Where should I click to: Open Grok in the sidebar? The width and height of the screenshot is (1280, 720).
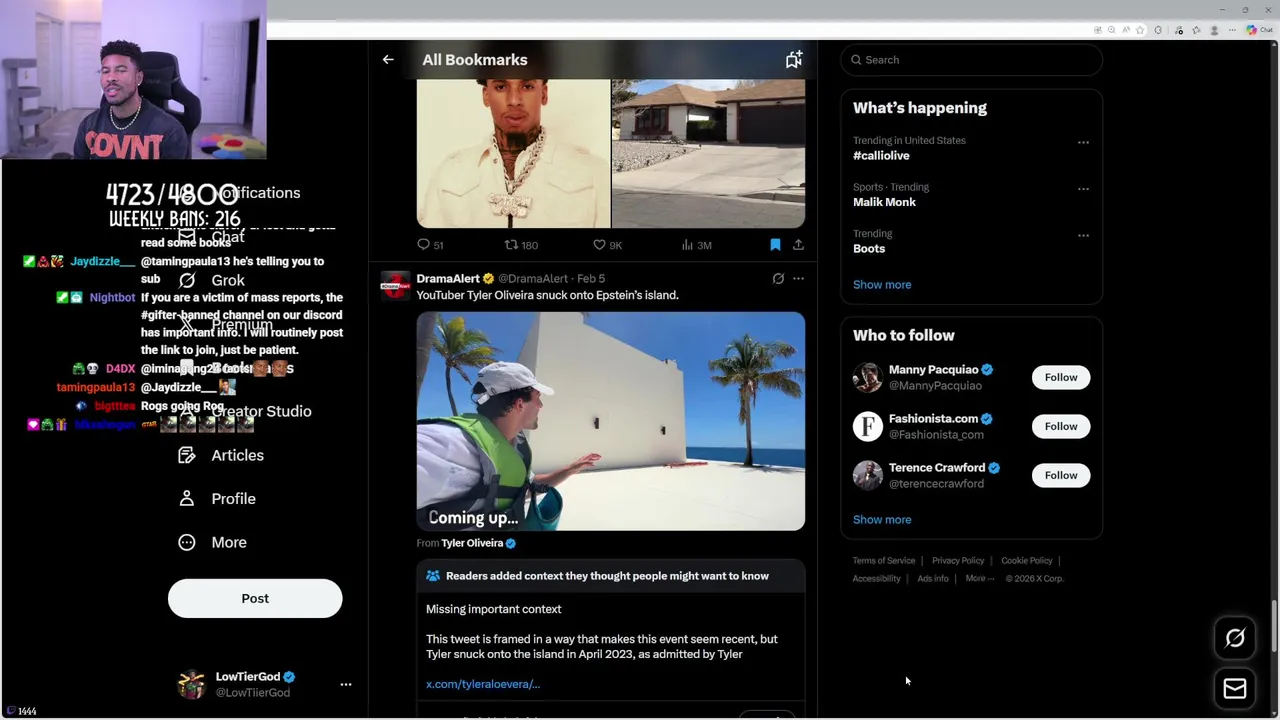click(x=228, y=280)
